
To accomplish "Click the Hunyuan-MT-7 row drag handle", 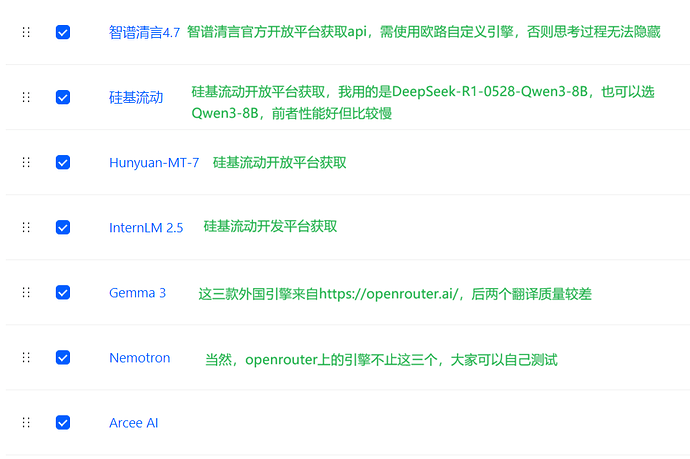I will tap(26, 162).
